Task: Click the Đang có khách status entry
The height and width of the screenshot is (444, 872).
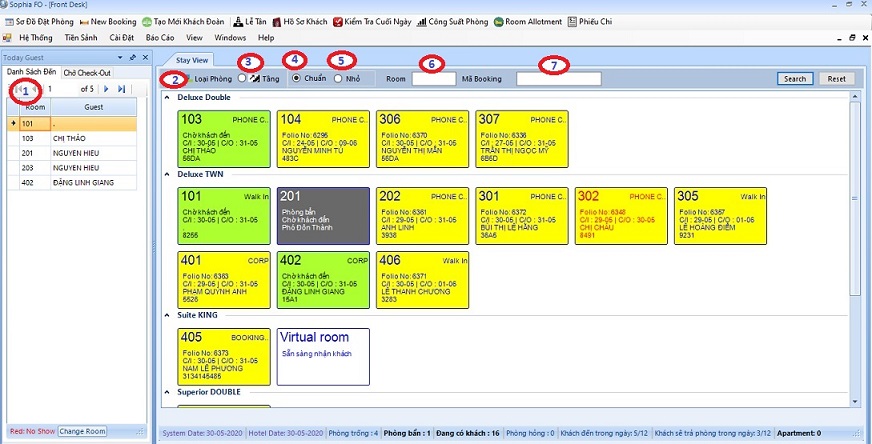Action: [469, 433]
